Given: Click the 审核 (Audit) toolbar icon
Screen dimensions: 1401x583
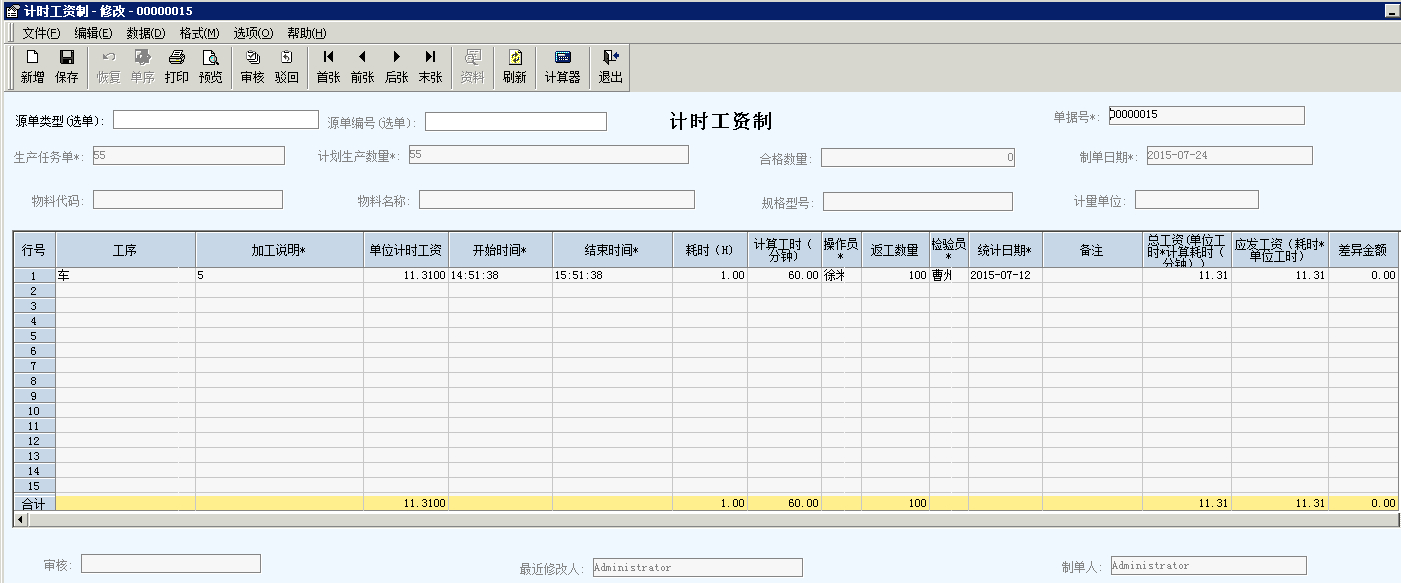Looking at the screenshot, I should pos(252,67).
